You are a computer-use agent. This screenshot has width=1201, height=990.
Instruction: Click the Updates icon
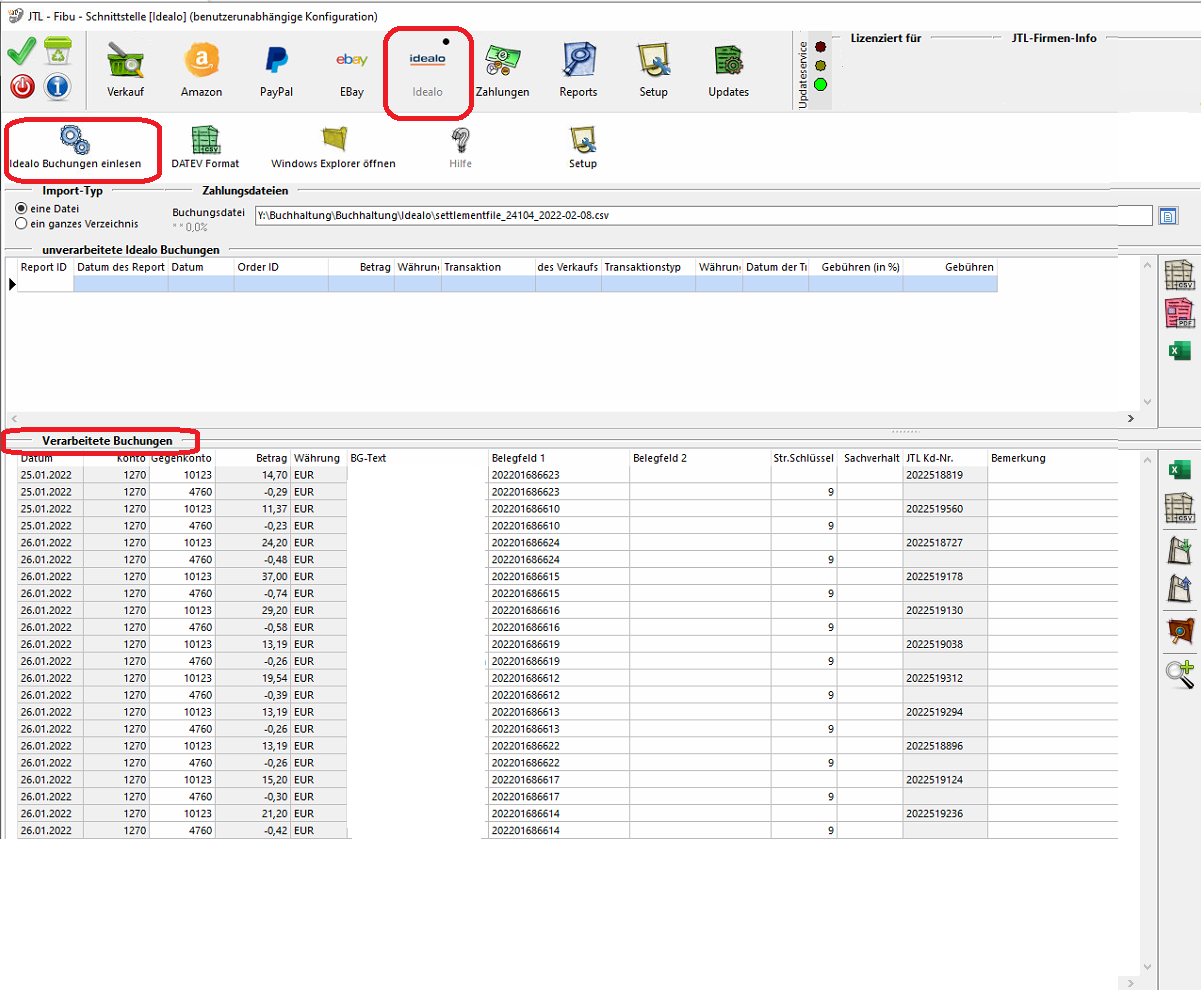[x=728, y=70]
